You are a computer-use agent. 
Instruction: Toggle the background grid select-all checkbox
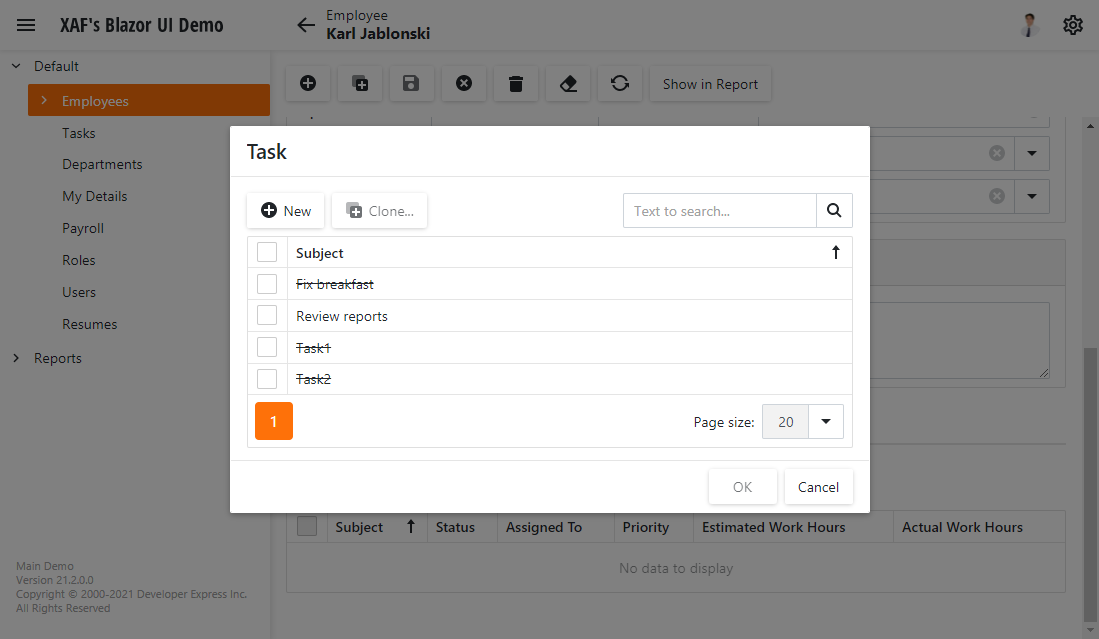[307, 526]
